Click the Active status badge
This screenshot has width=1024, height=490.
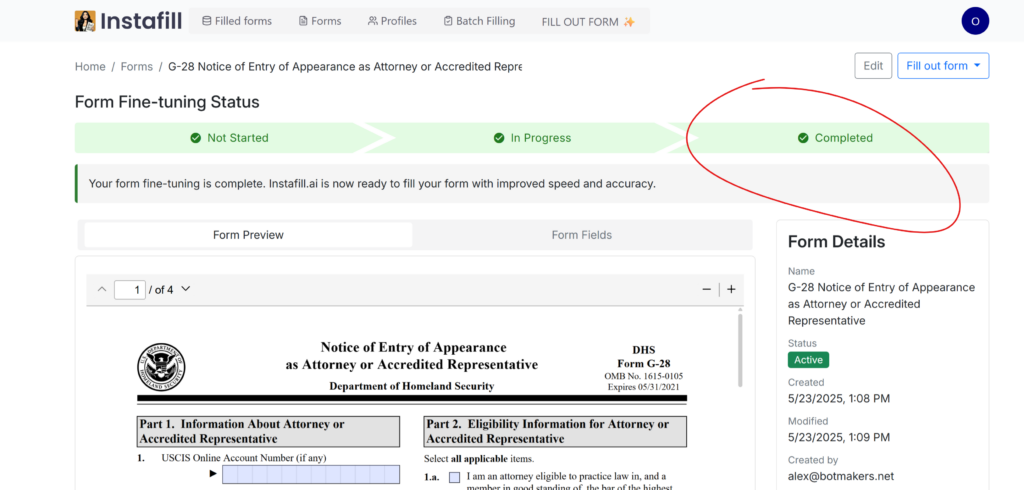pos(808,360)
